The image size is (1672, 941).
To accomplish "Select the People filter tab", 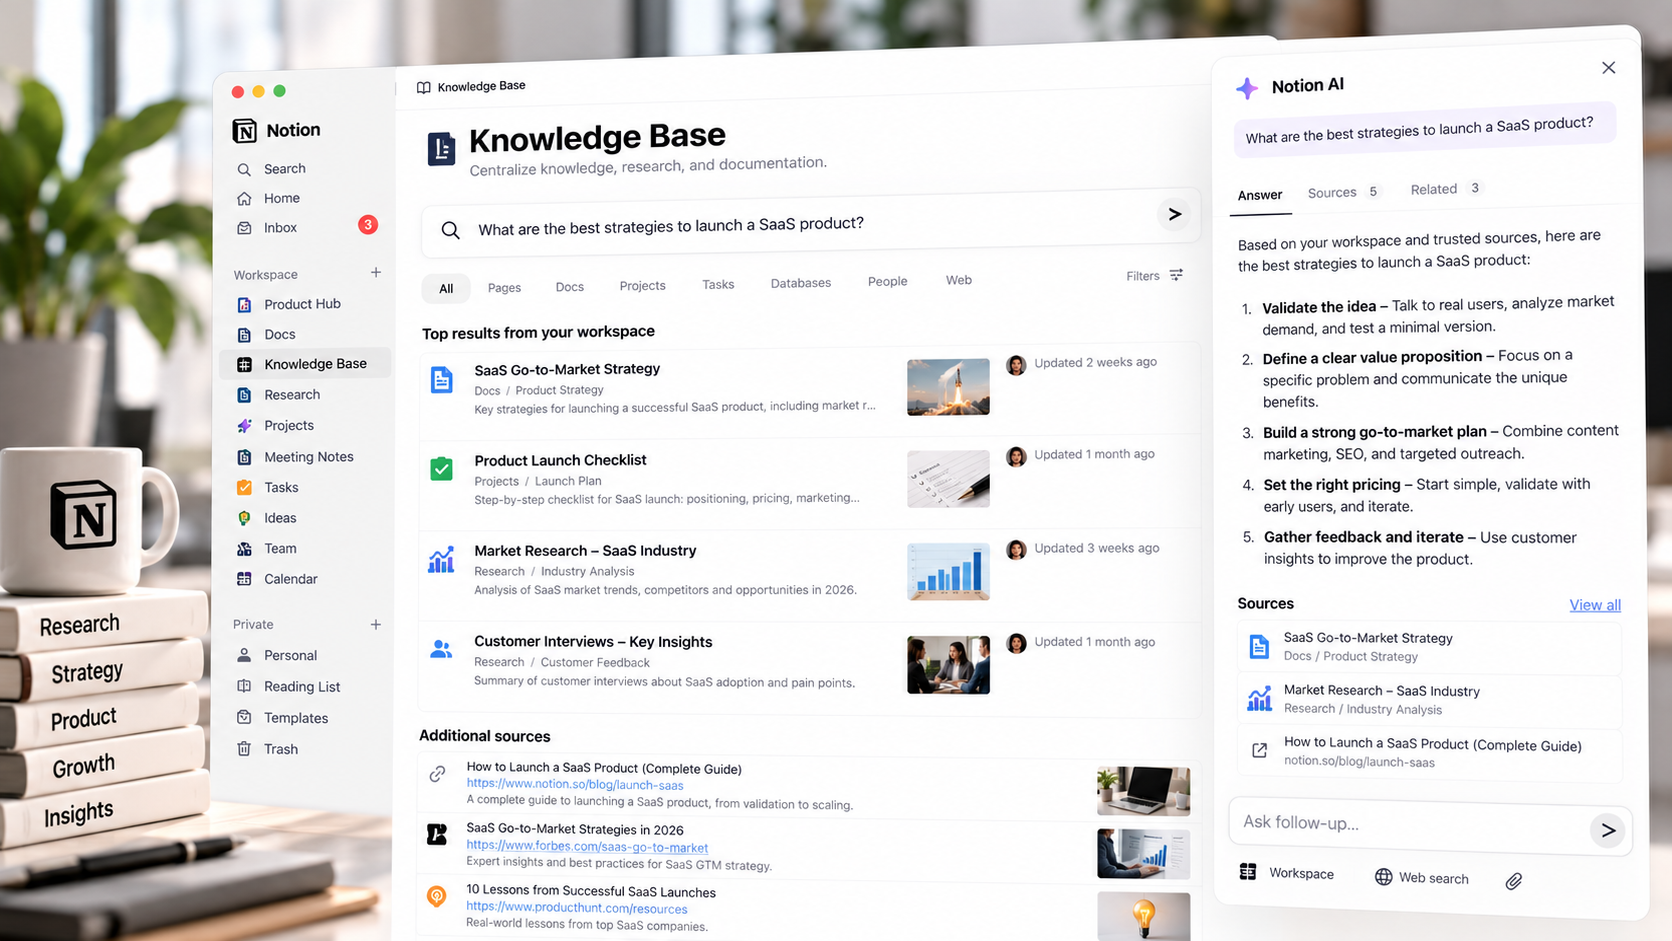I will (x=887, y=281).
